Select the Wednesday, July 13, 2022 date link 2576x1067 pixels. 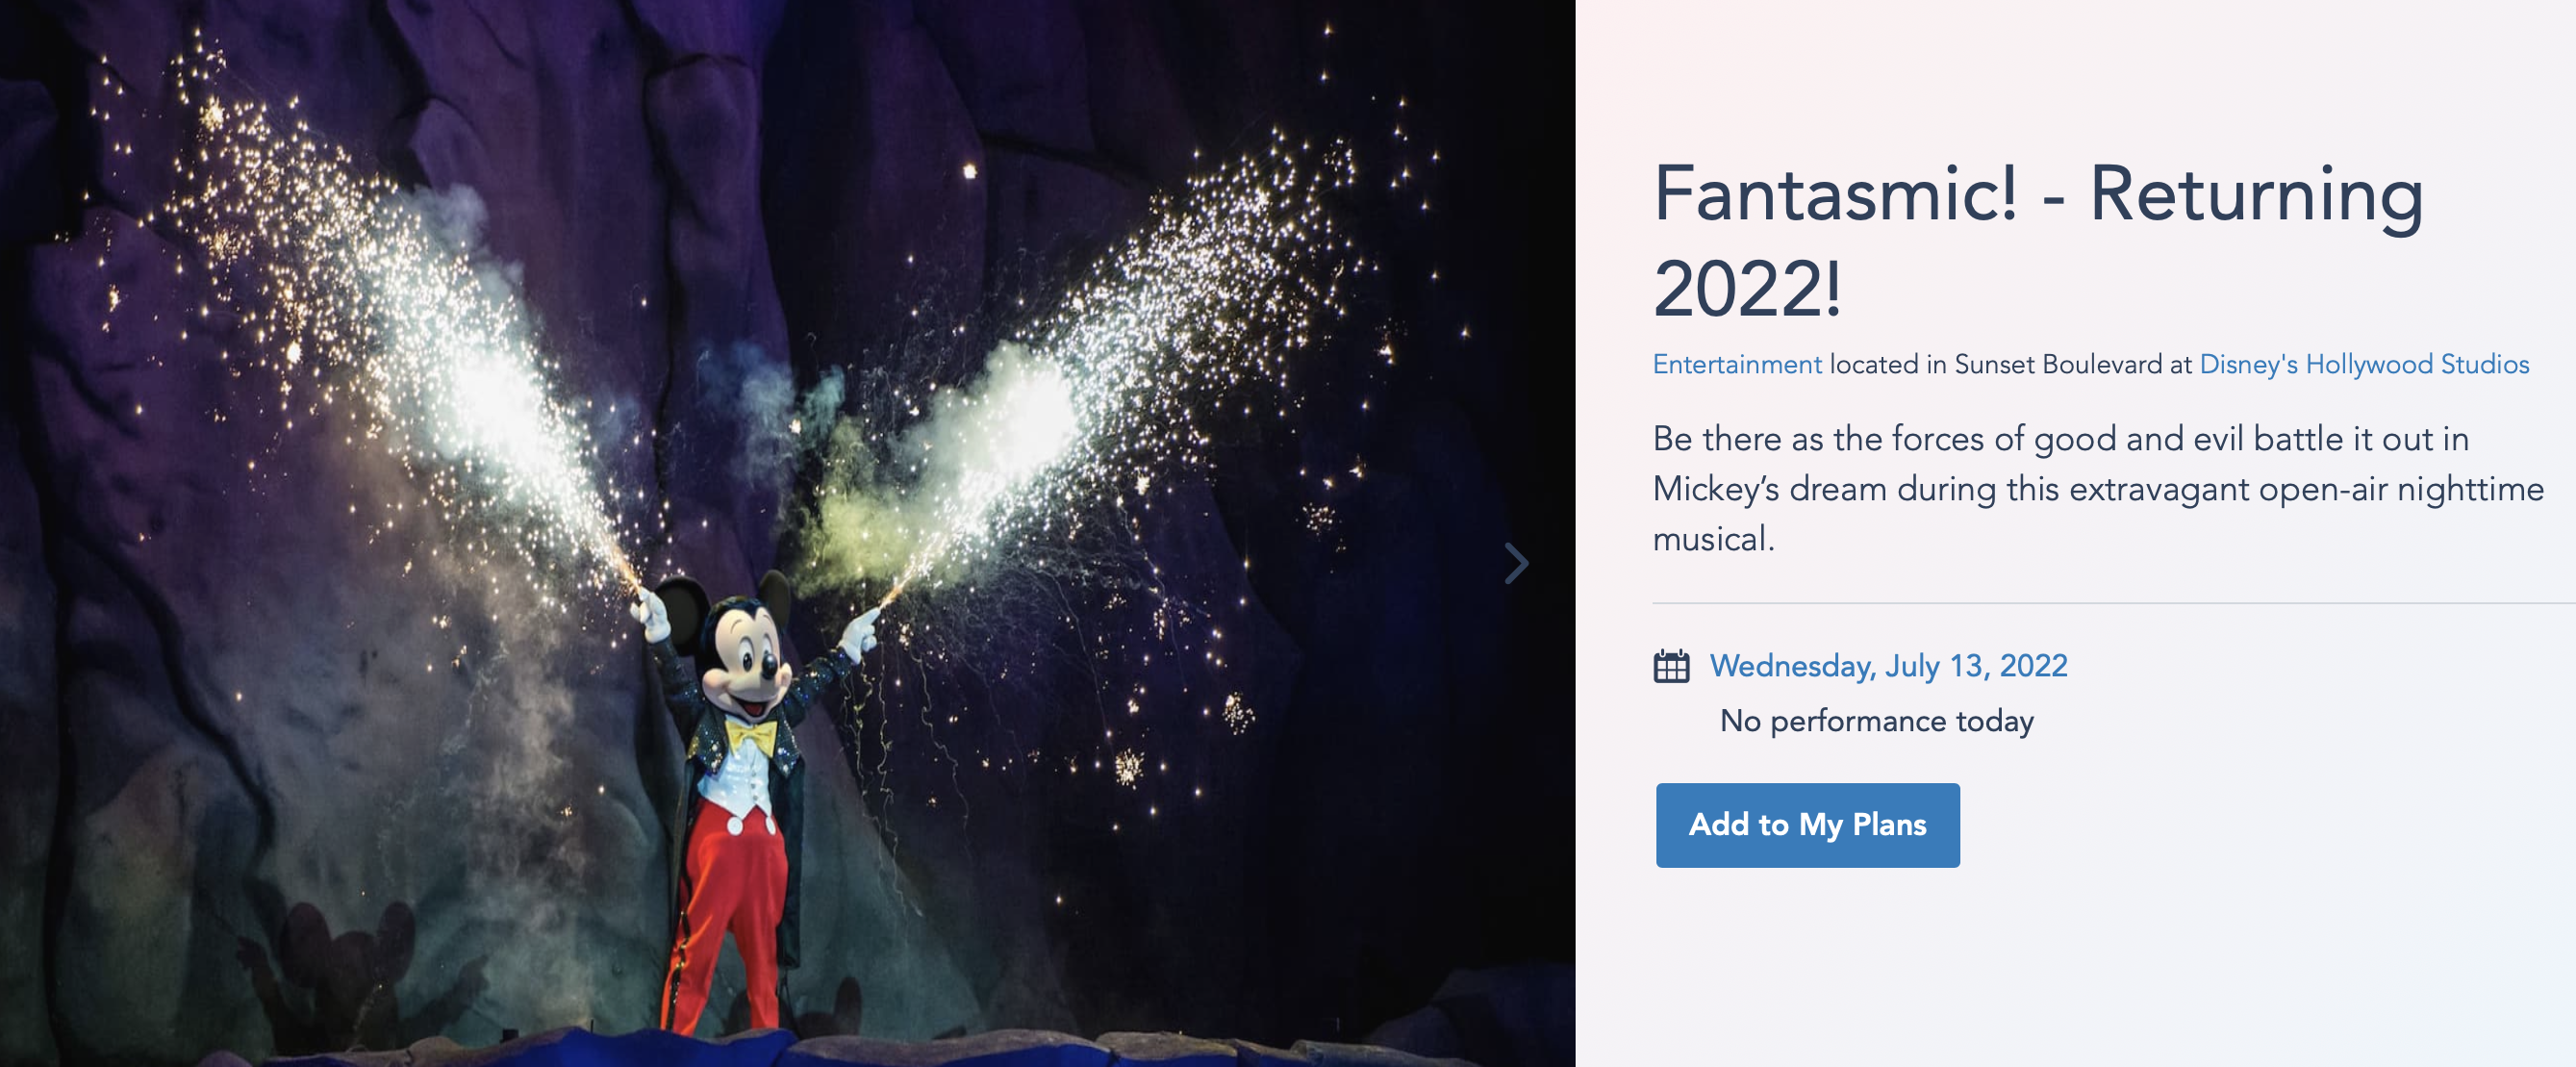point(1888,666)
